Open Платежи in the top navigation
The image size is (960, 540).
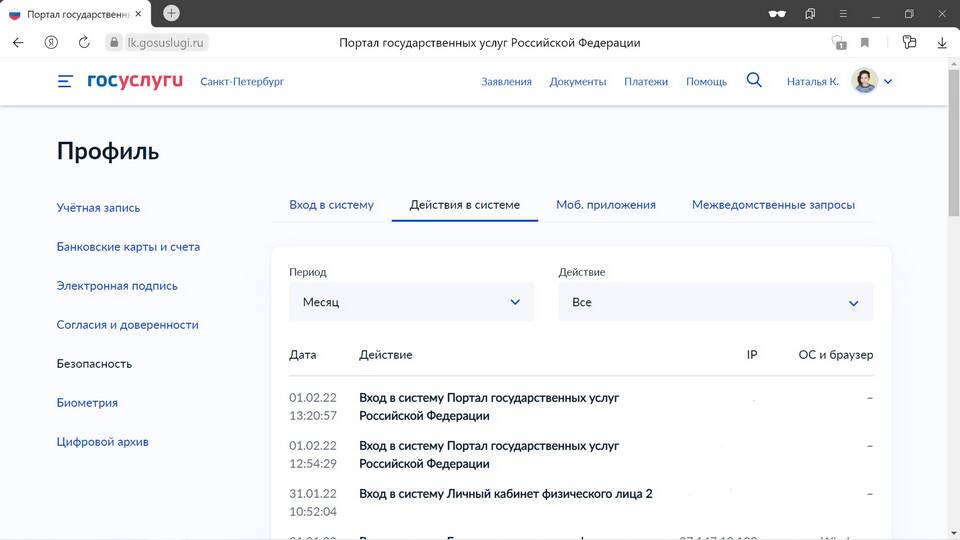646,81
